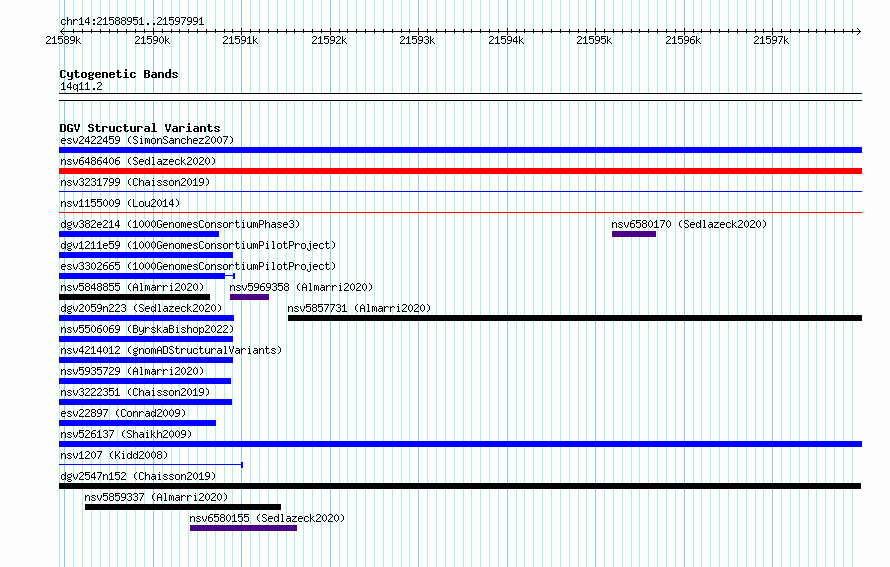Open the nsv5848855 (Almarri2020) label
890x567 pixels.
132,287
